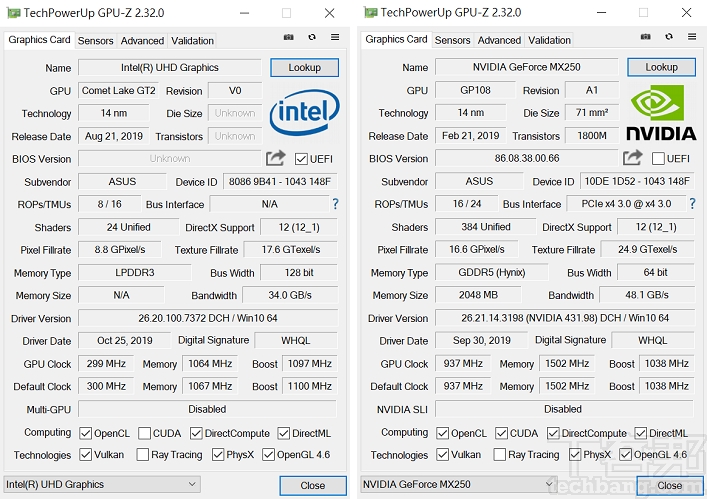
Task: Click the Name field showing Intel(R) UHD Graphics
Action: point(170,68)
